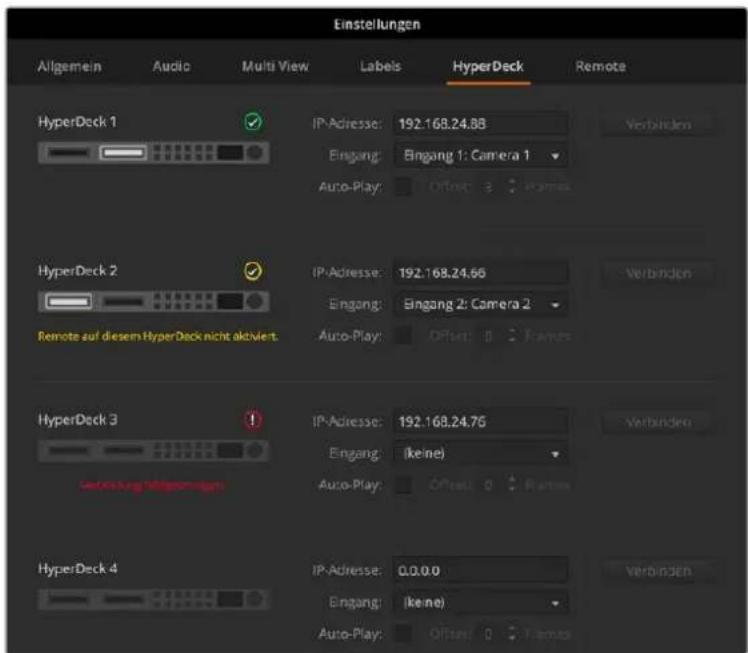This screenshot has height=653, width=748.
Task: Open the Audio tab
Action: coord(171,66)
